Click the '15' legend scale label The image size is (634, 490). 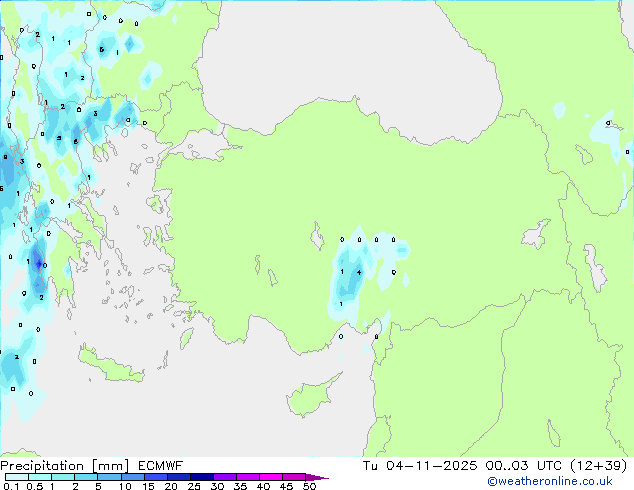point(148,486)
